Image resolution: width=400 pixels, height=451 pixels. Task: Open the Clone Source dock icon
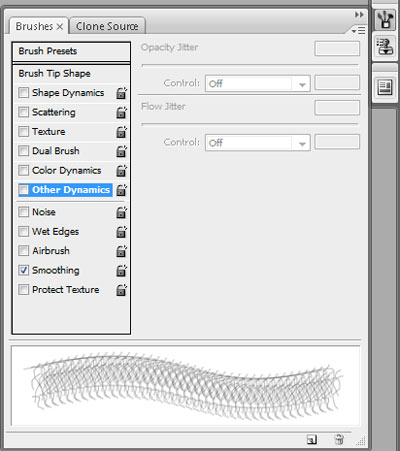point(385,47)
